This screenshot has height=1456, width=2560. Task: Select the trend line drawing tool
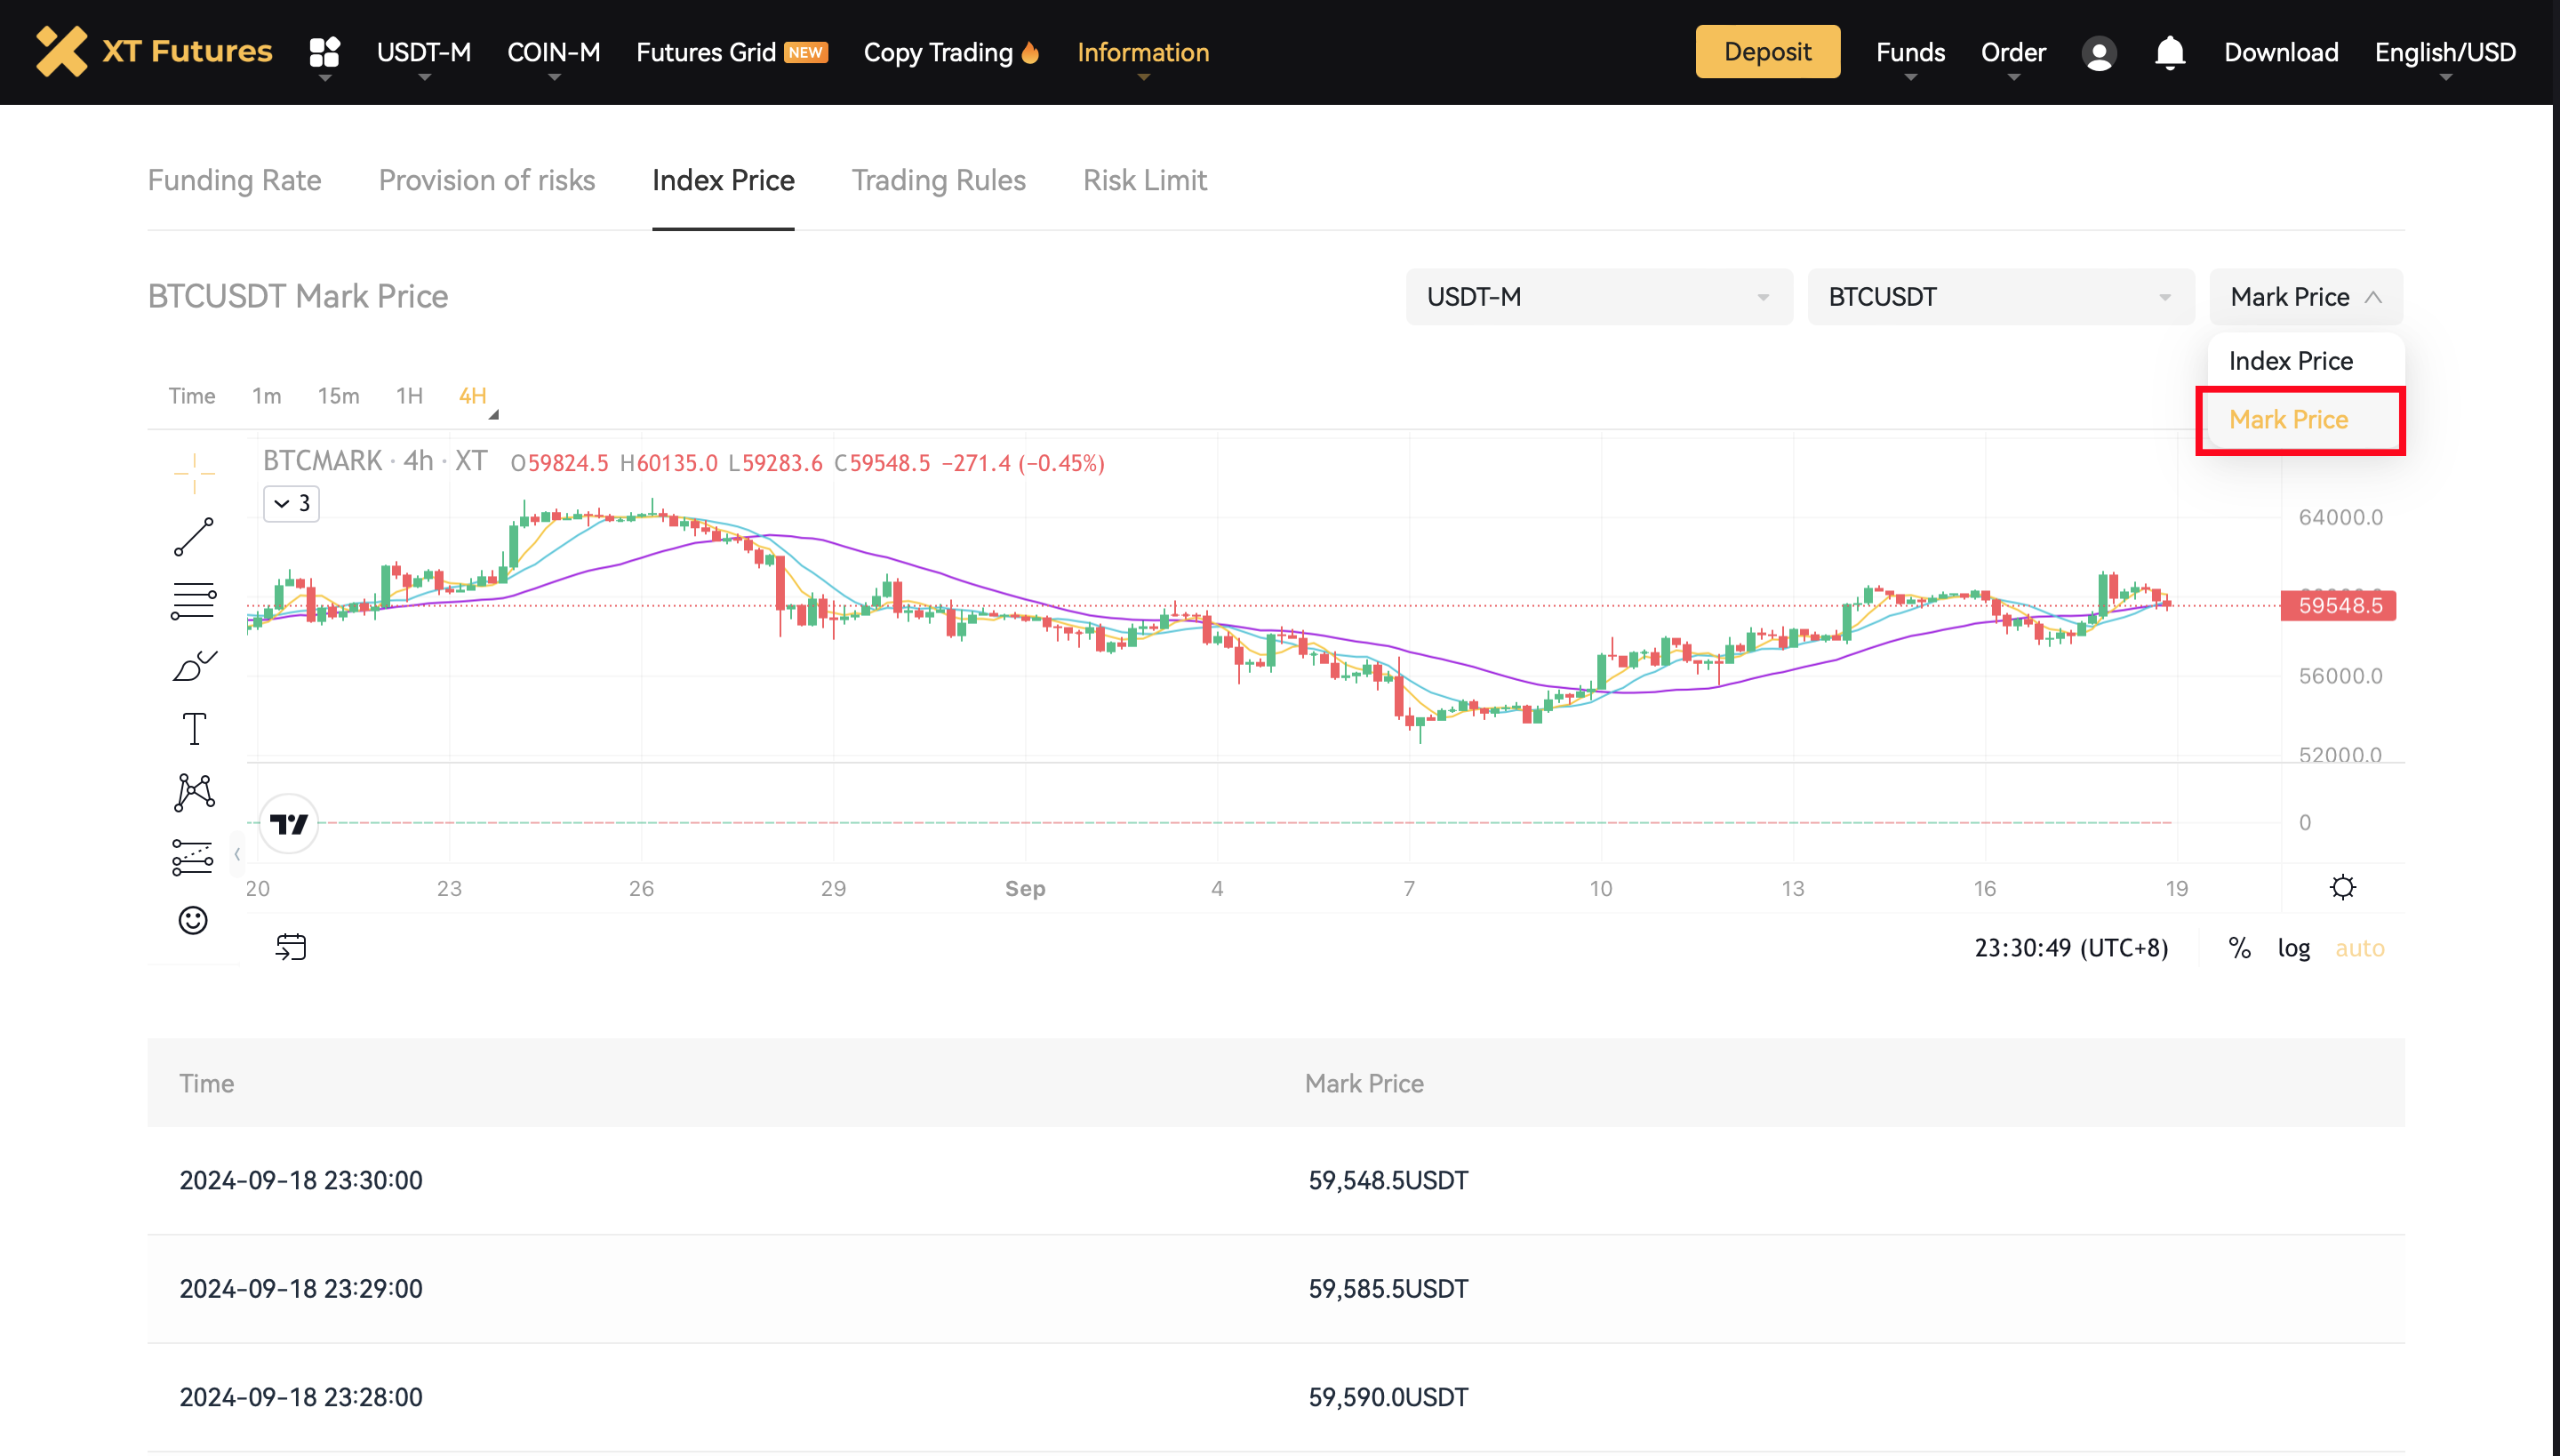[x=193, y=537]
